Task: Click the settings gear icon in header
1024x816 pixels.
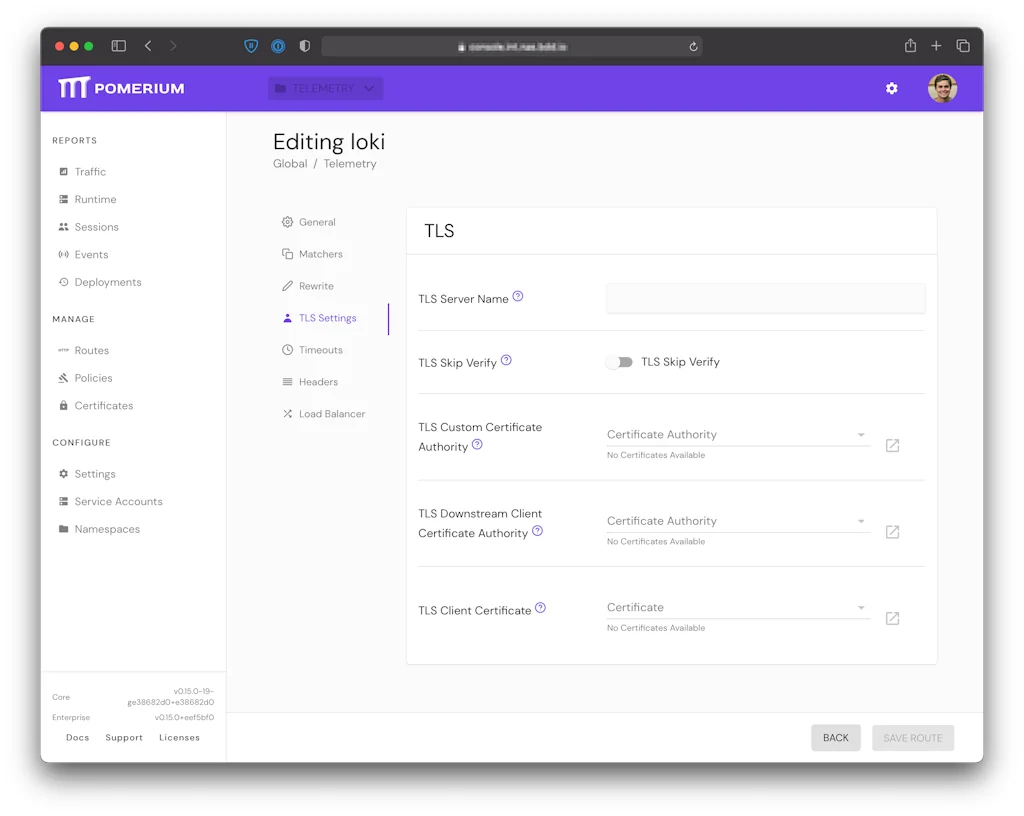Action: tap(891, 88)
